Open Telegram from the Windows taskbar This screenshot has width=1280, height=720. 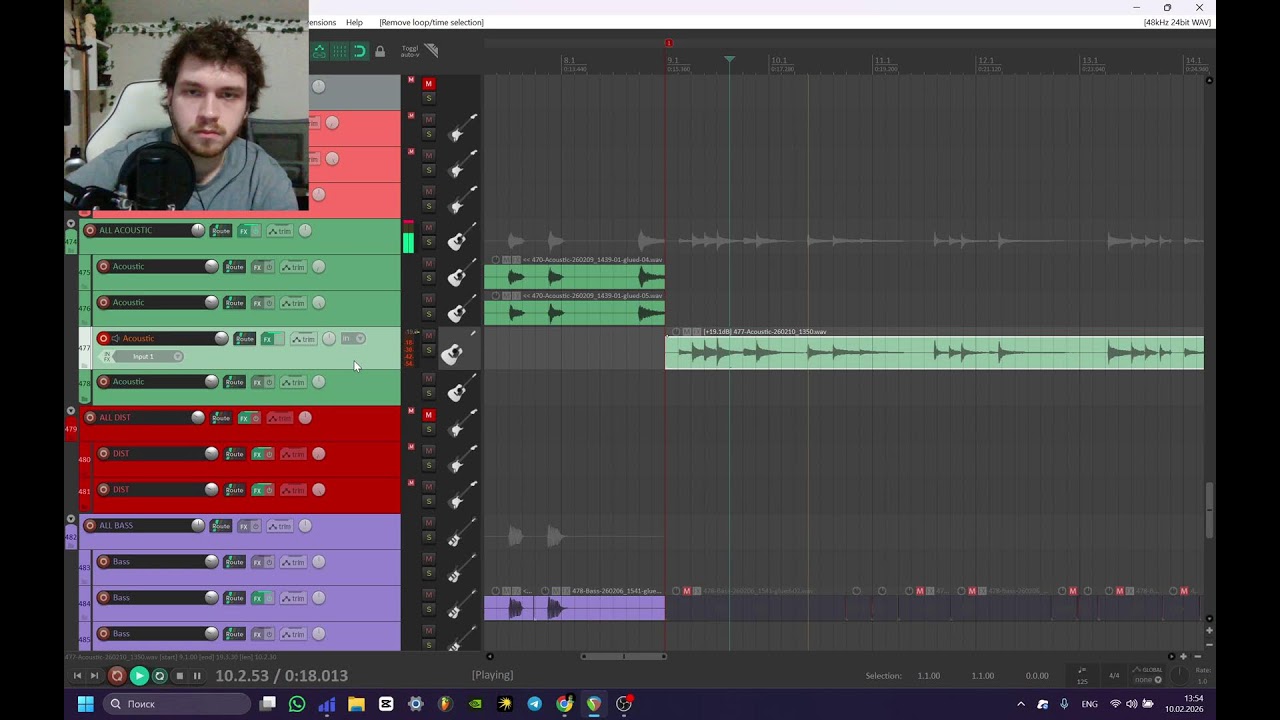[x=535, y=704]
